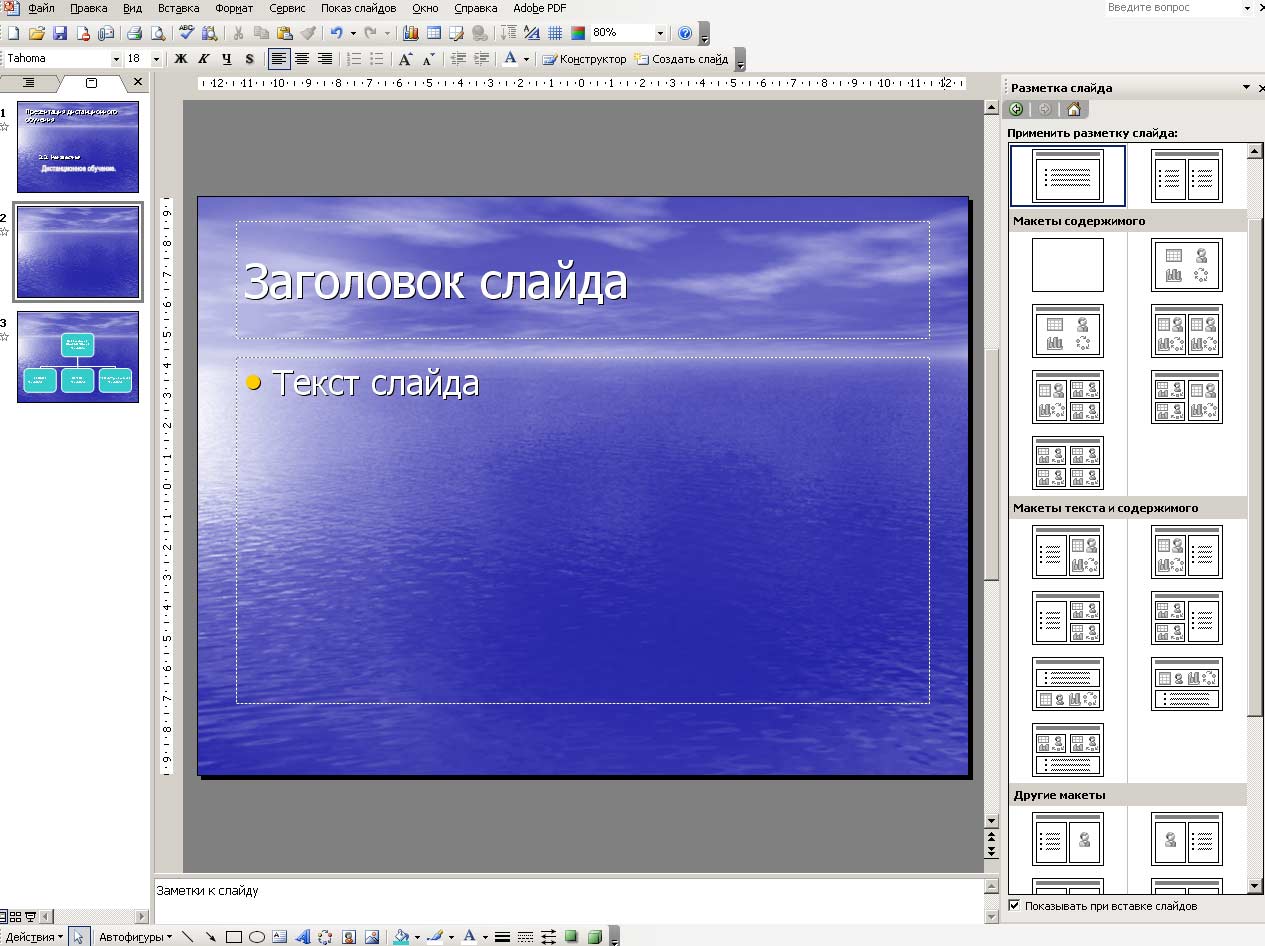Screen dimensions: 1265x946
Task: Open the Вставка menu
Action: point(179,8)
